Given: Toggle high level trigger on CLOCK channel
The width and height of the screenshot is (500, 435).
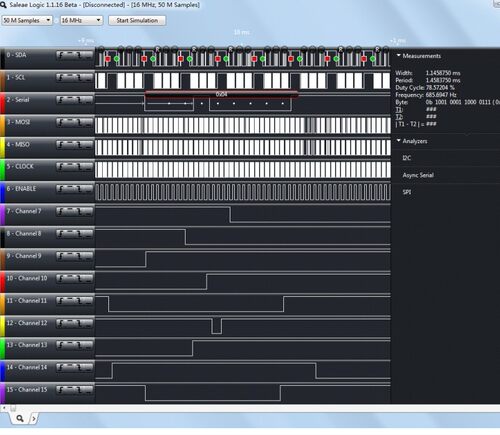Looking at the screenshot, I should 70,166.
